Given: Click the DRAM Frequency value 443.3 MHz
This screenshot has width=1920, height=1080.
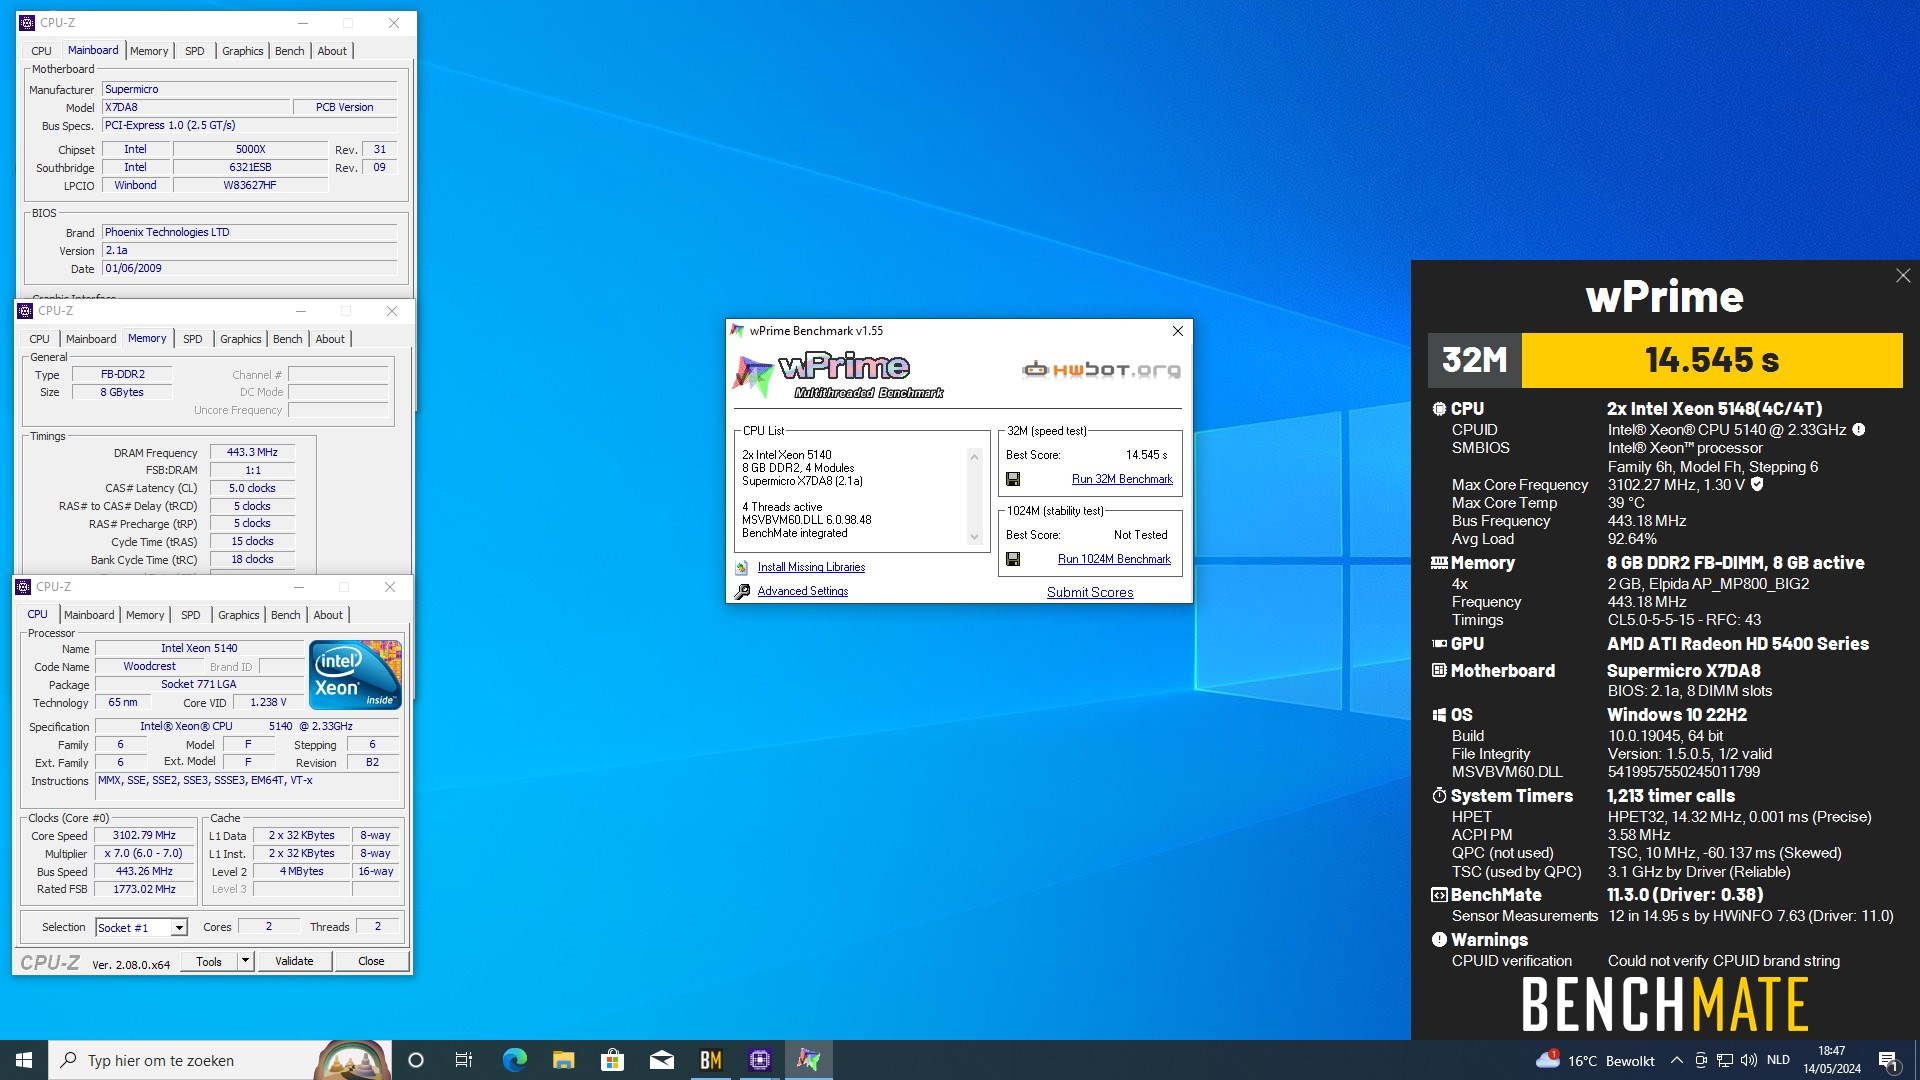Looking at the screenshot, I should coord(252,452).
